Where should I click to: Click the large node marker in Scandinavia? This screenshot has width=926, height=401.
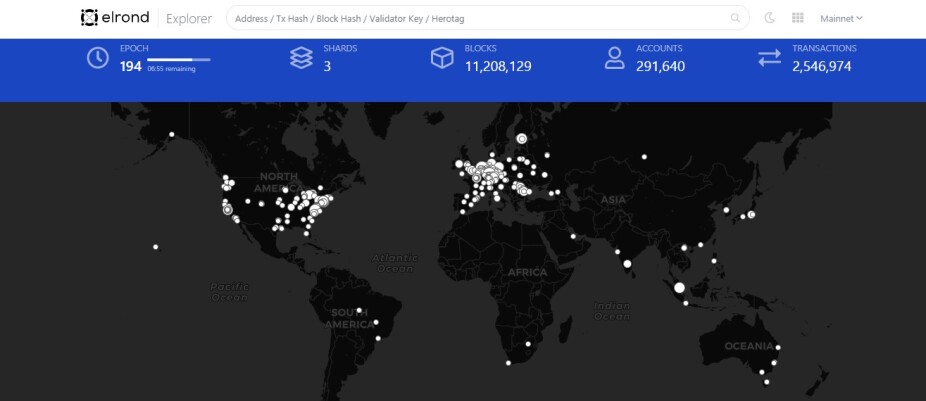[x=521, y=138]
